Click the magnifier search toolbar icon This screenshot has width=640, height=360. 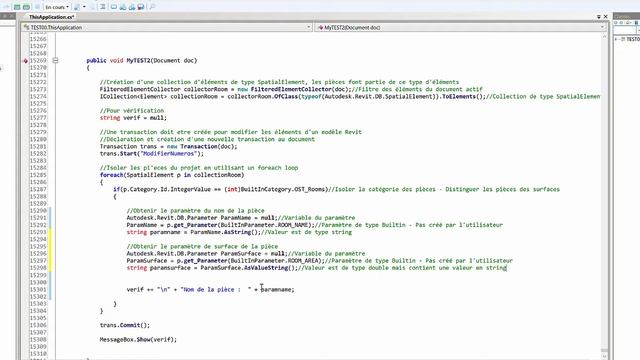152,7
